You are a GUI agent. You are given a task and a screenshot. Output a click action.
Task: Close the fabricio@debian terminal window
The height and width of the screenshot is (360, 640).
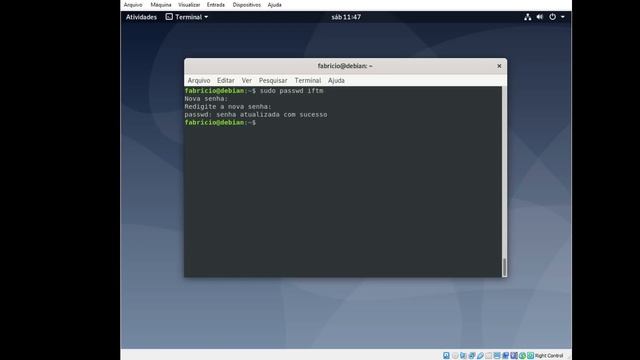[499, 66]
